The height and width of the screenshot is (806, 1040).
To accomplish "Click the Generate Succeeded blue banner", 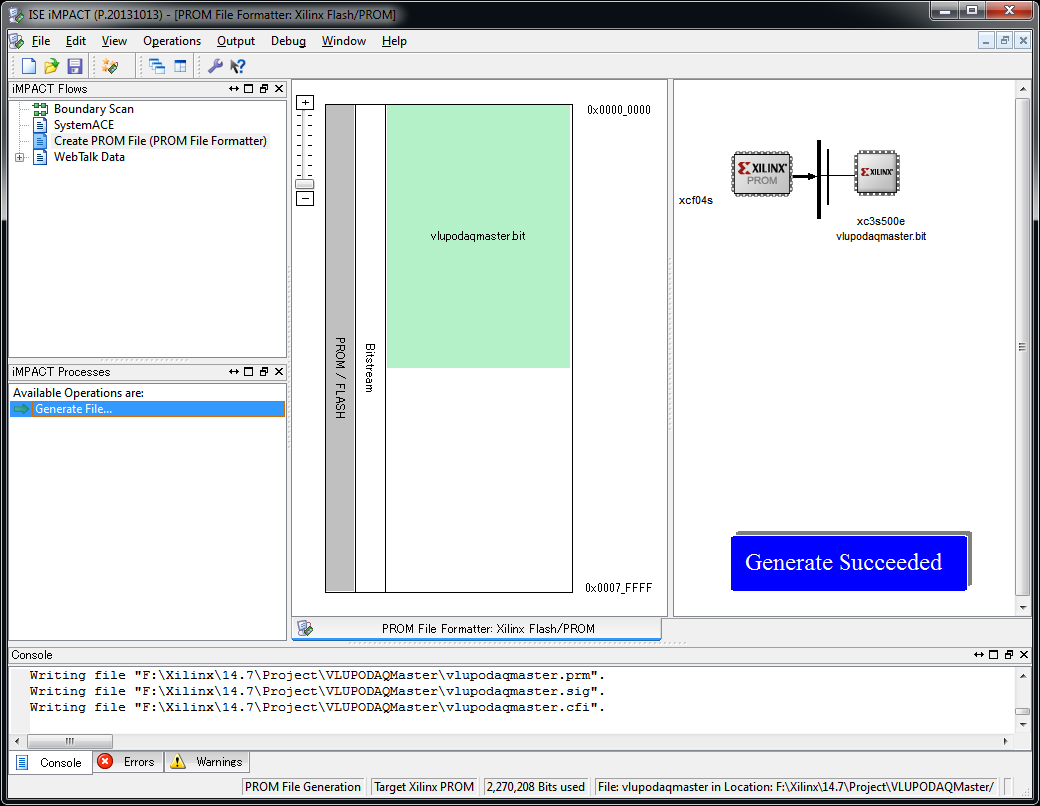I will [849, 563].
